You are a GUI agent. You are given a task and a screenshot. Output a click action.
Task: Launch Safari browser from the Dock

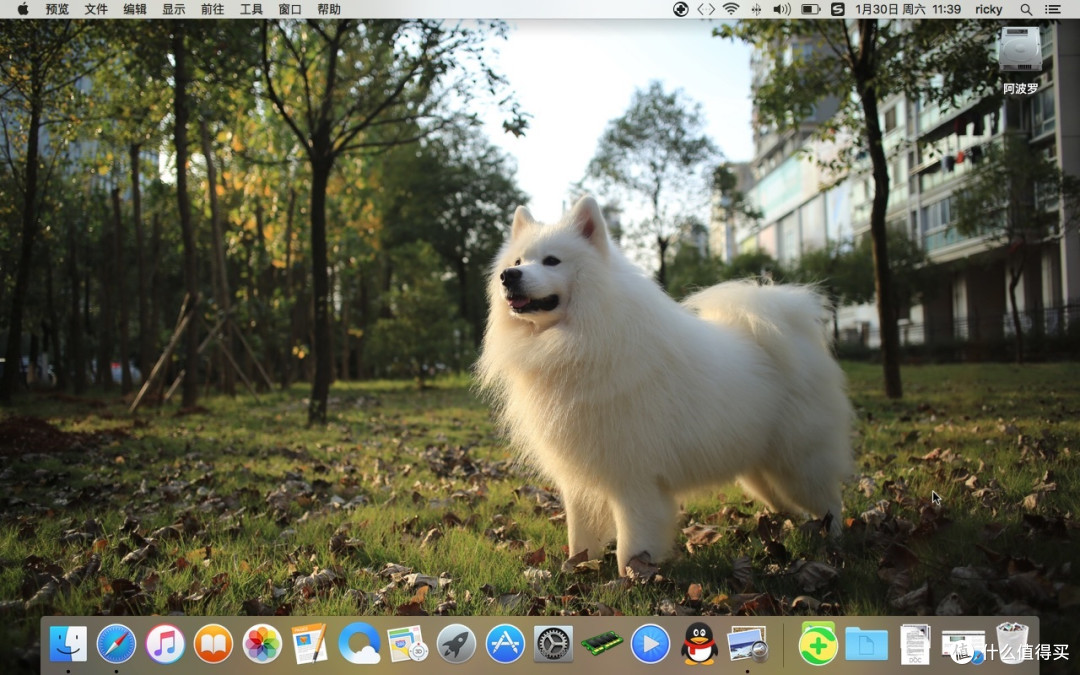[116, 643]
